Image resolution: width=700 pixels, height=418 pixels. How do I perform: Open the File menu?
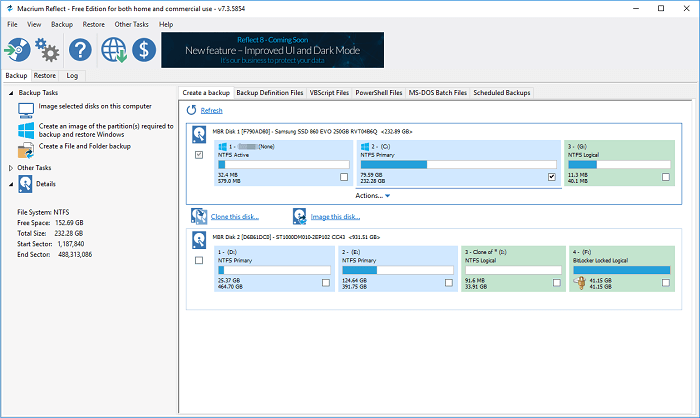(x=12, y=24)
